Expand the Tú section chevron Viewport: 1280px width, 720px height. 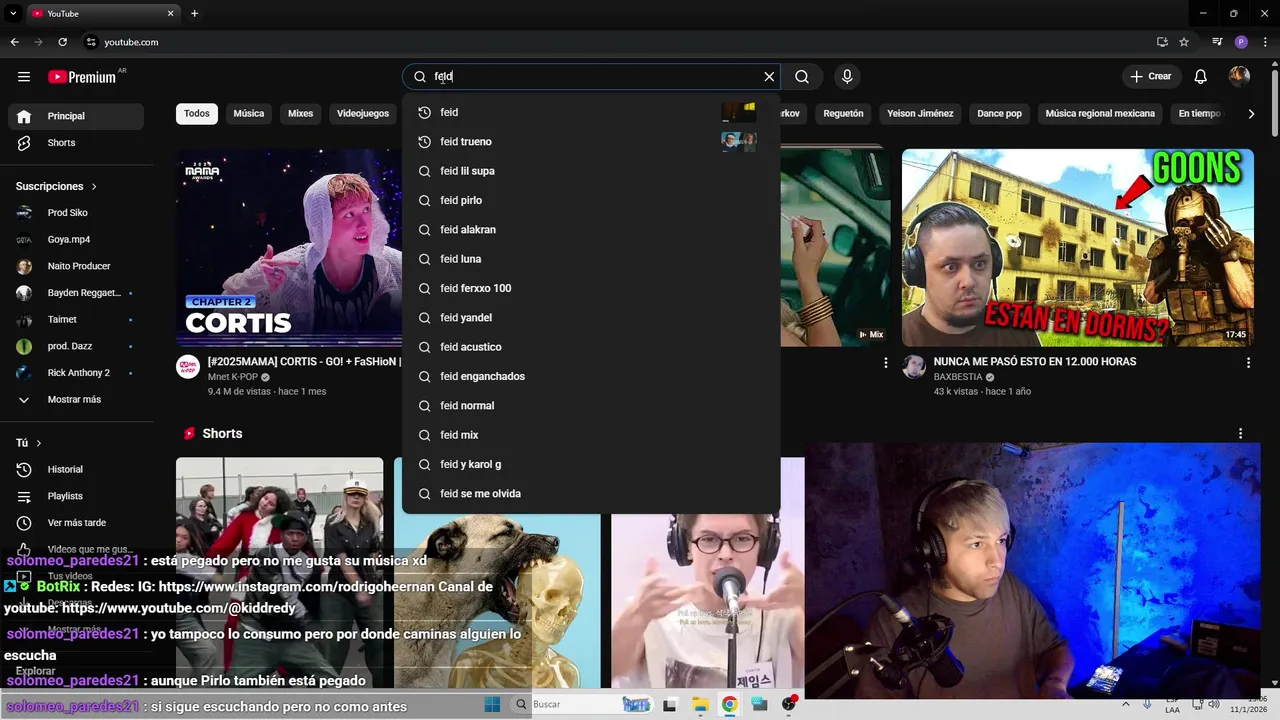[x=39, y=443]
